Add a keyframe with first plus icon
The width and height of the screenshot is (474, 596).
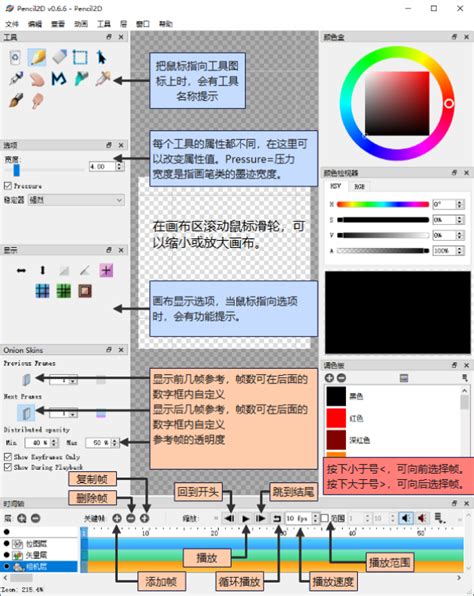[x=117, y=518]
